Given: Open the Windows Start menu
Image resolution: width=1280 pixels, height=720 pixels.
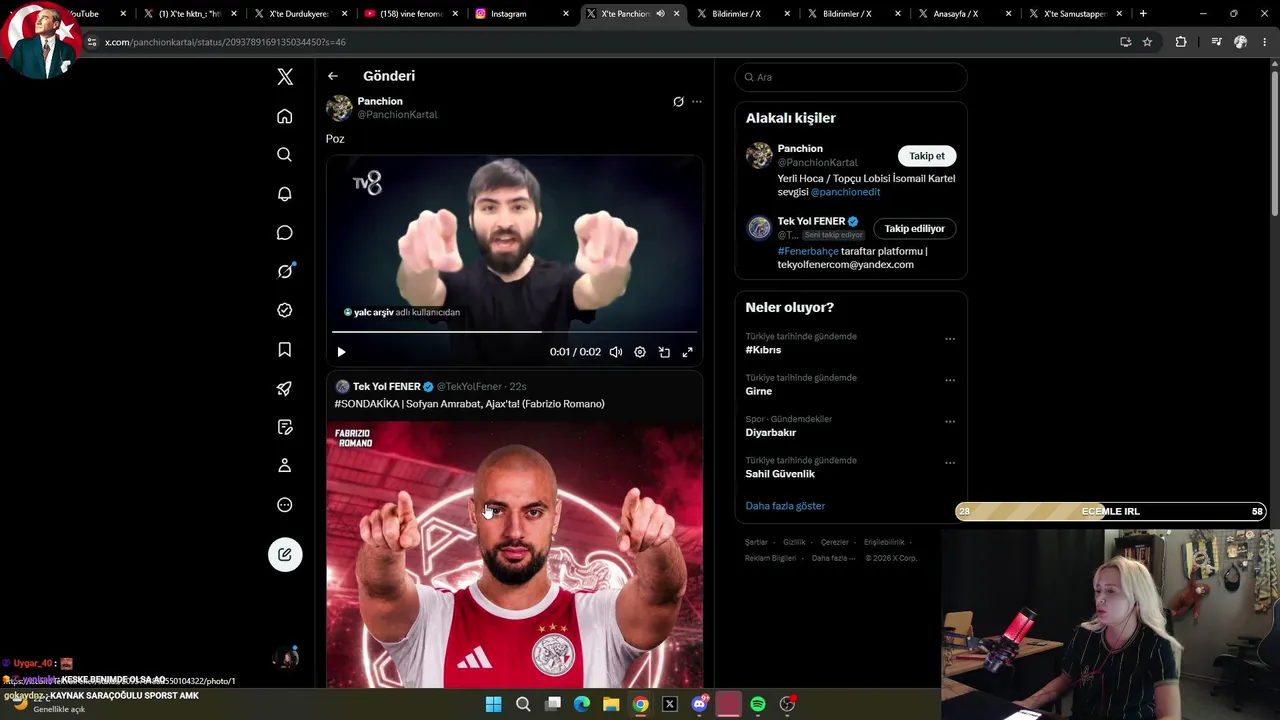Looking at the screenshot, I should coord(493,704).
